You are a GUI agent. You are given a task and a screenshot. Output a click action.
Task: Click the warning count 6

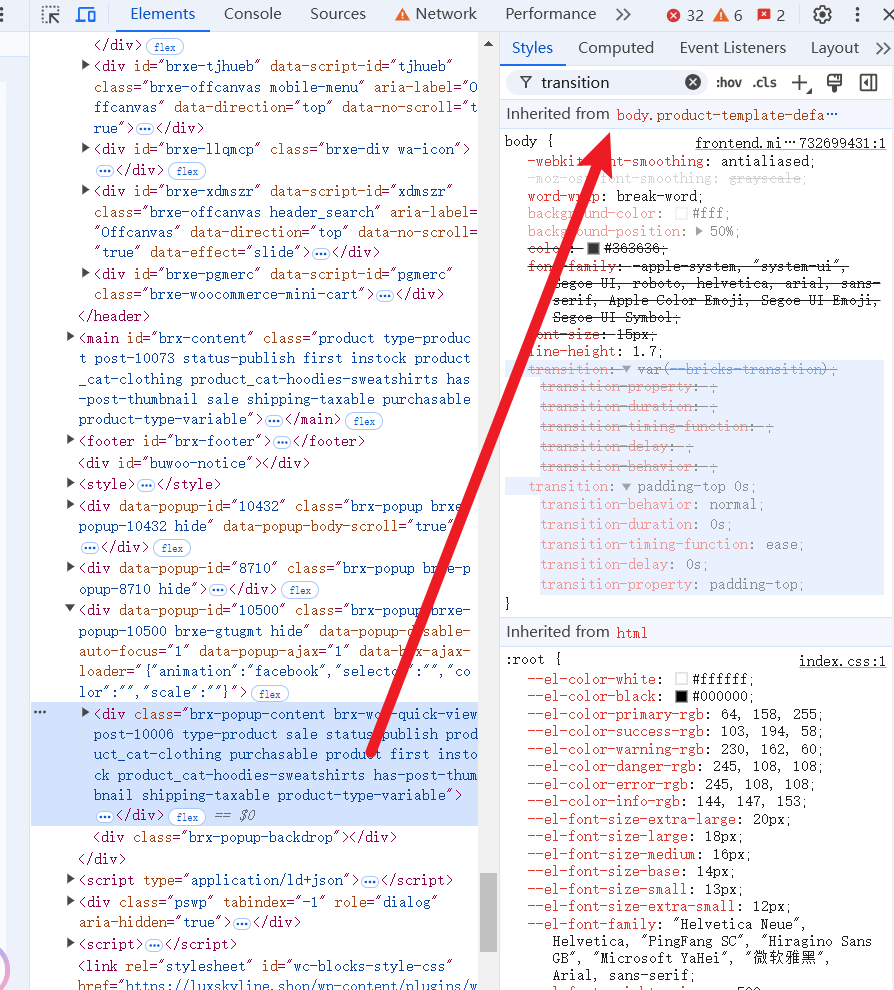pyautogui.click(x=727, y=15)
